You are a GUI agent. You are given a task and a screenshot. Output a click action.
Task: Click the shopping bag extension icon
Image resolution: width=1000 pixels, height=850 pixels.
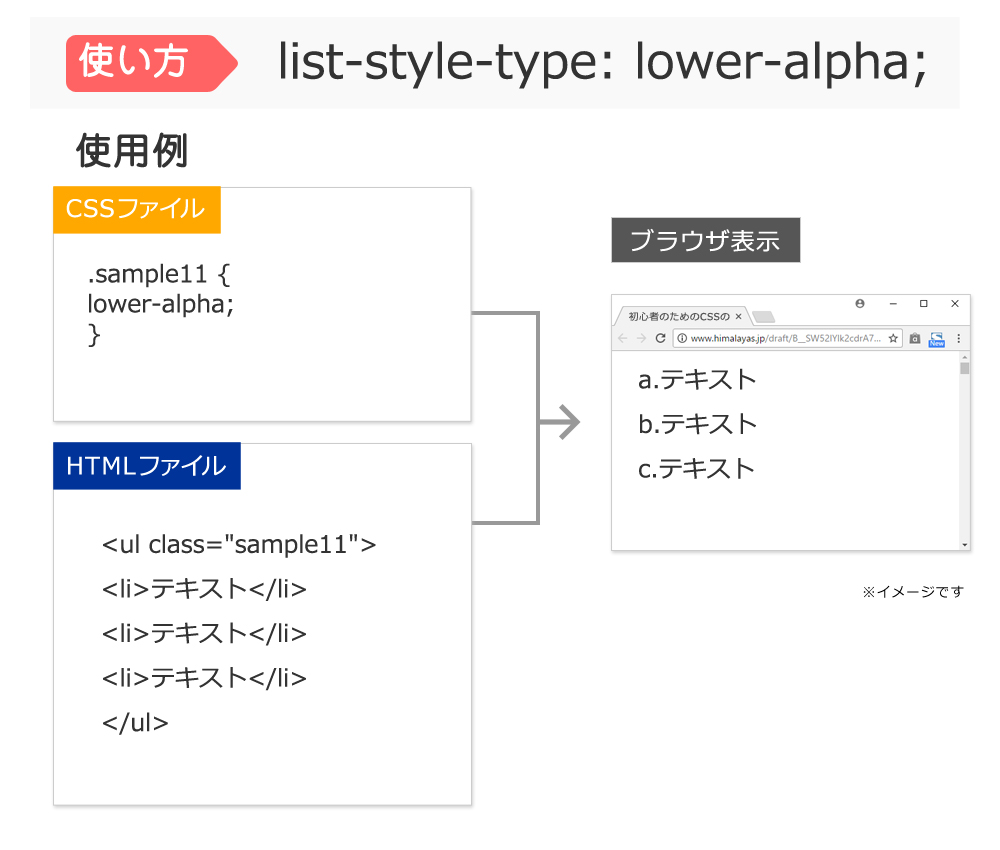tap(915, 338)
